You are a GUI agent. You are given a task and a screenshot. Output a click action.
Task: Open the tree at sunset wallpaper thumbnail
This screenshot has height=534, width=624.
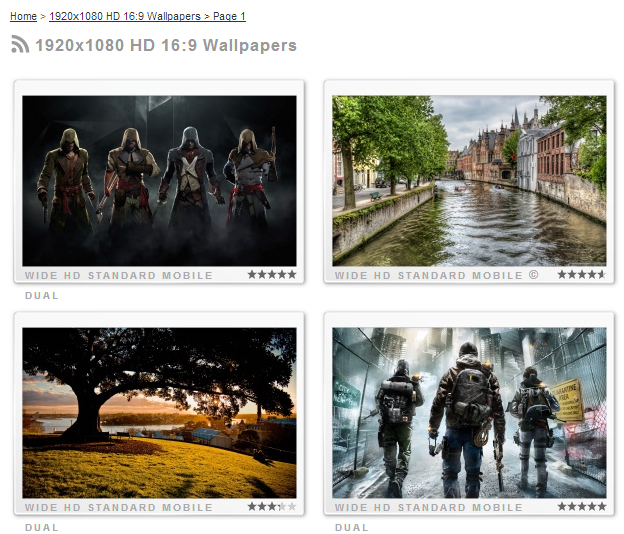point(159,413)
